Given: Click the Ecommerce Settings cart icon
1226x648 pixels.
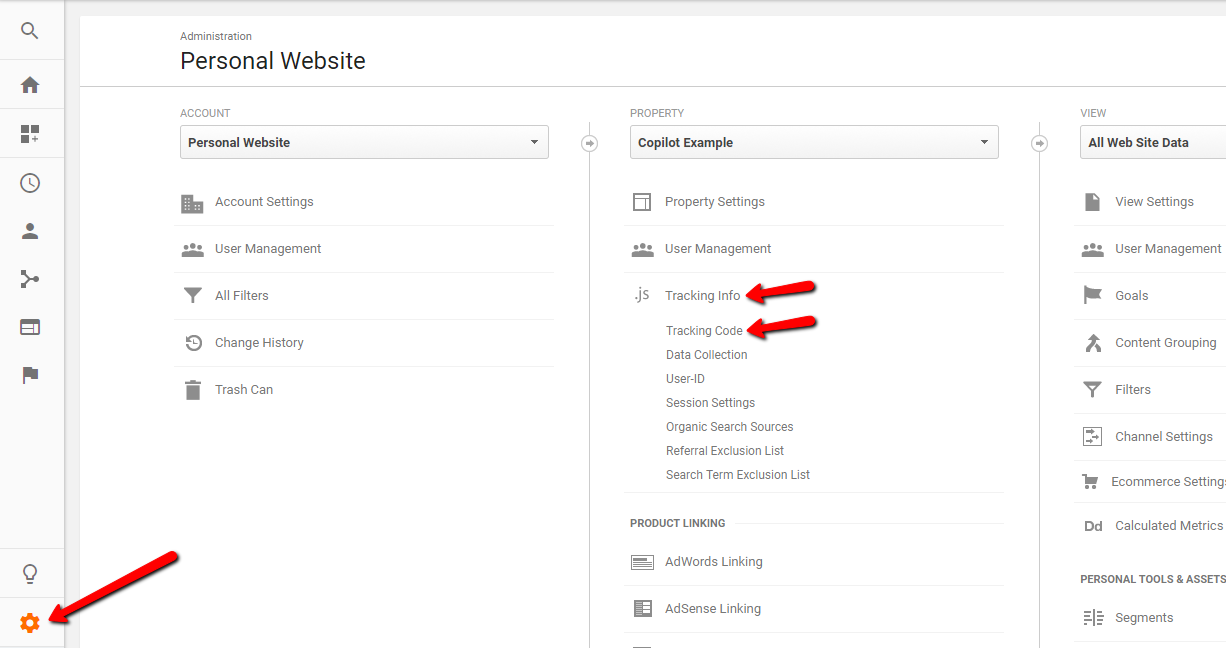Looking at the screenshot, I should coord(1091,482).
